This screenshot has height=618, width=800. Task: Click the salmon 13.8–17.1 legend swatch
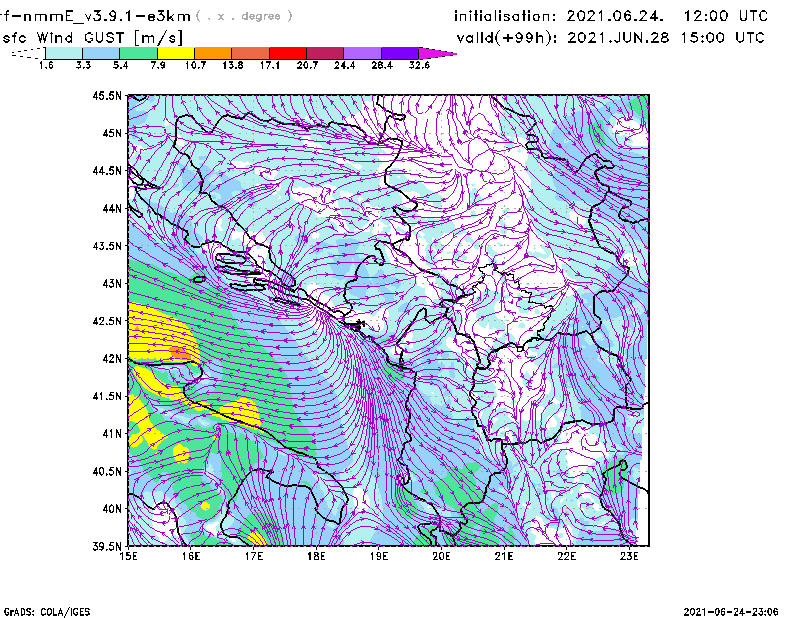[x=251, y=53]
